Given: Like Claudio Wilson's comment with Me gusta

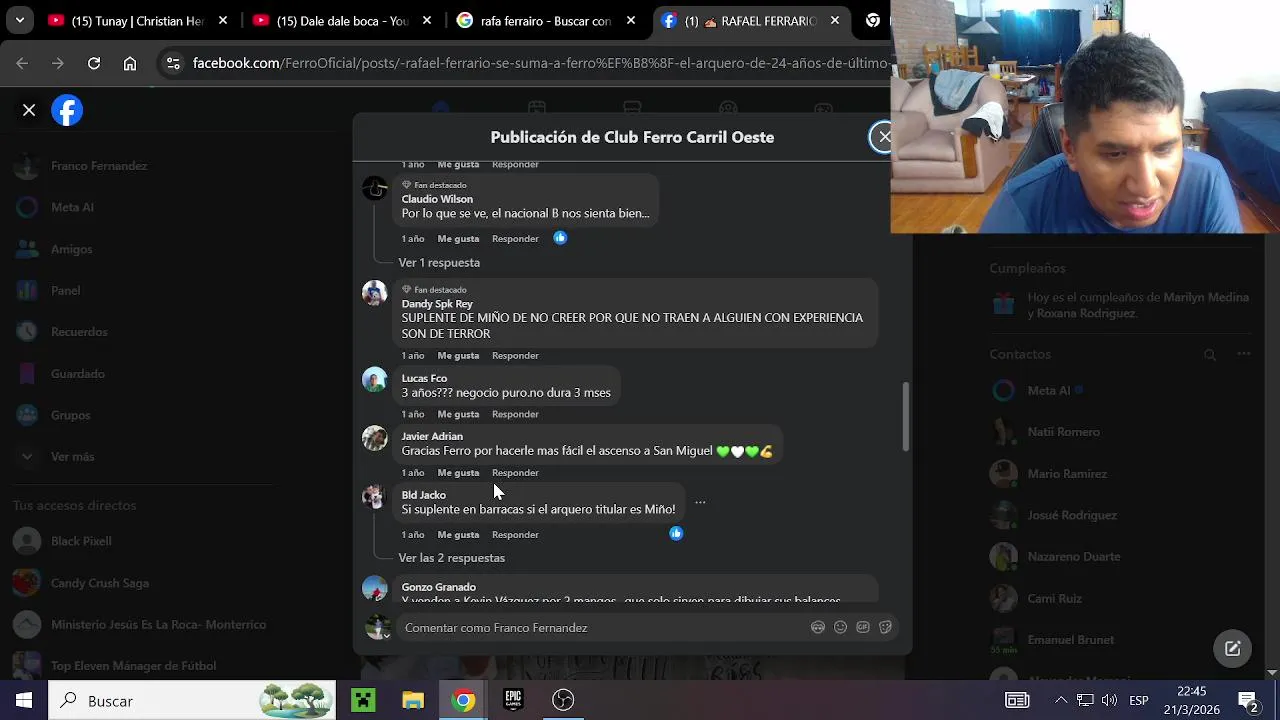Looking at the screenshot, I should click(x=458, y=239).
